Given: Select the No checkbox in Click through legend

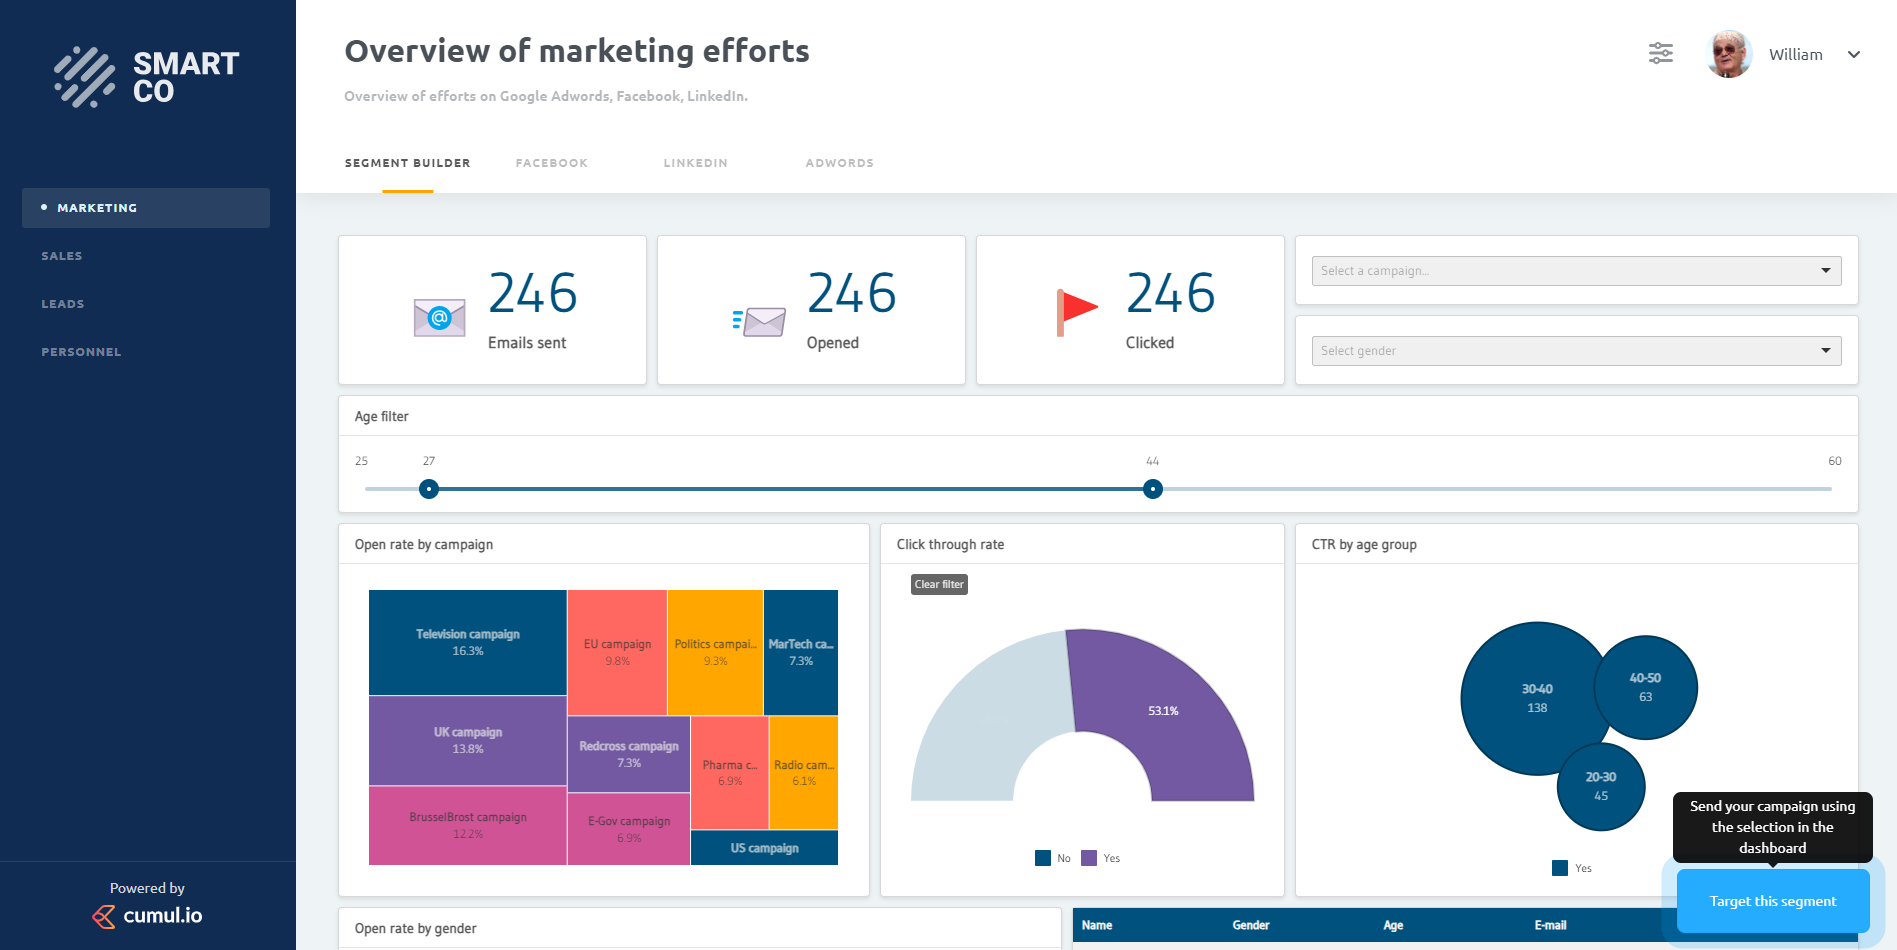Looking at the screenshot, I should click(x=1042, y=857).
